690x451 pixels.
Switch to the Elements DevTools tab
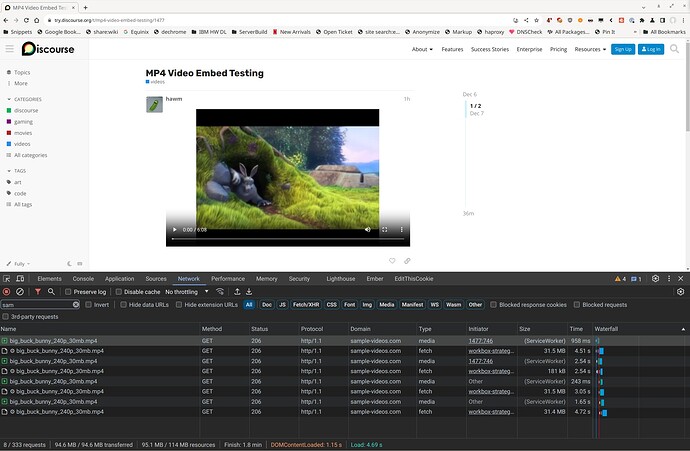(49, 279)
